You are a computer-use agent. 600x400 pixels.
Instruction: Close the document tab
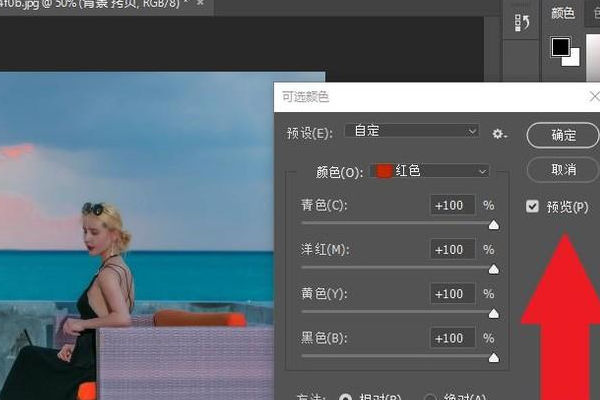200,3
